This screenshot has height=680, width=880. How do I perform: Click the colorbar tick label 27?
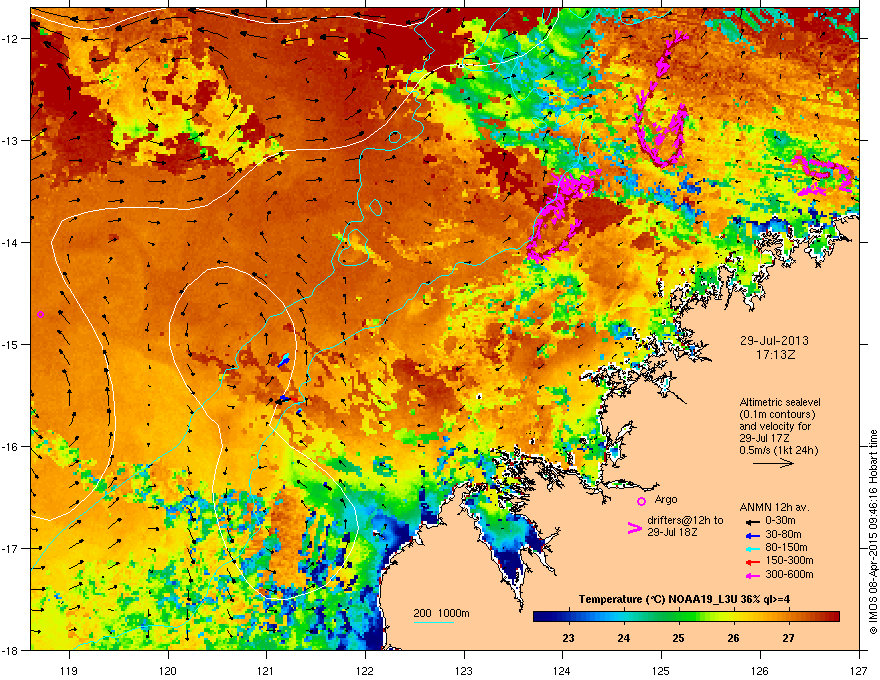789,638
